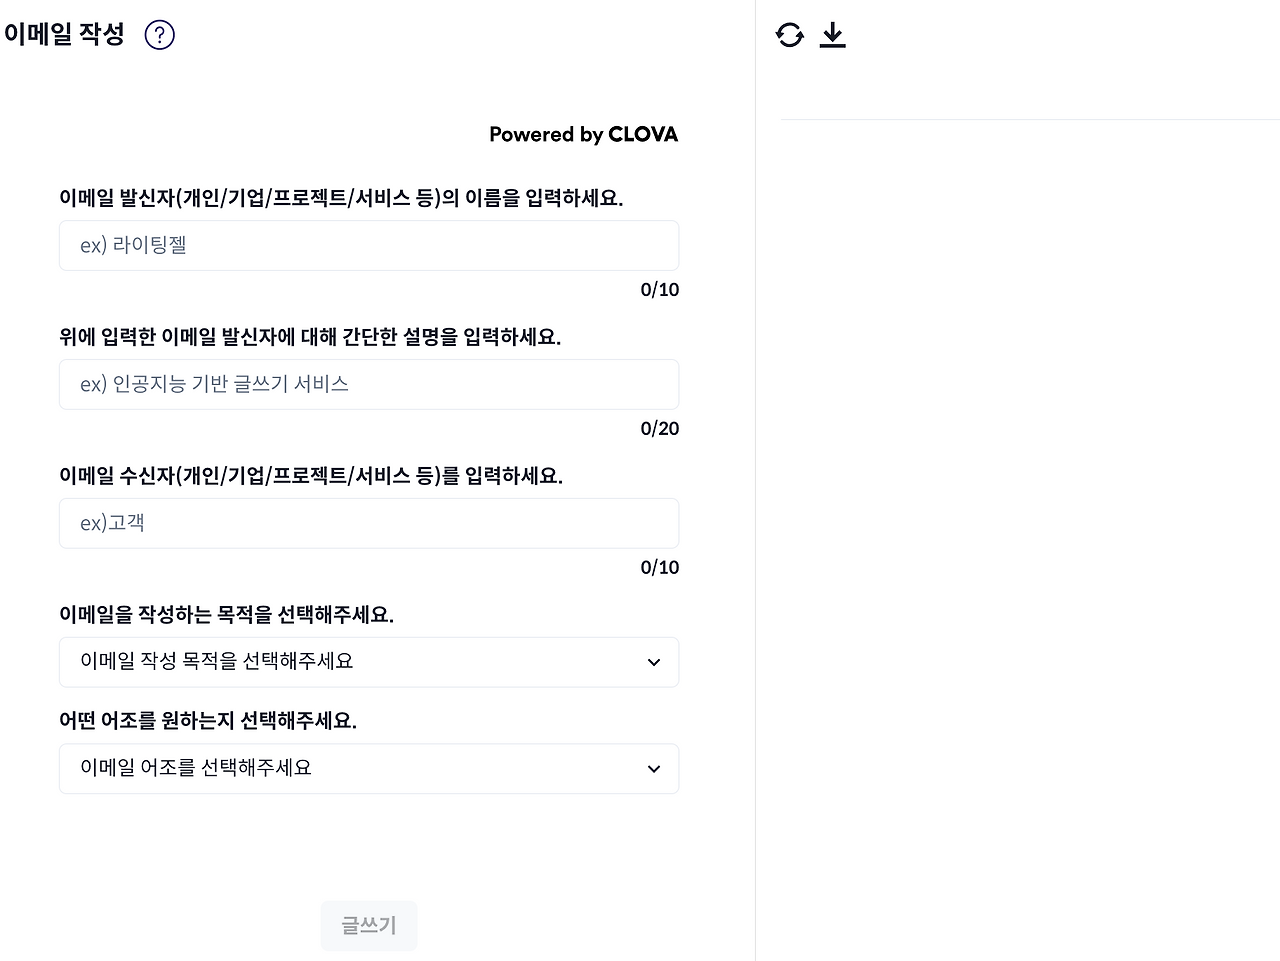Click the refresh icon in the result panel
This screenshot has width=1280, height=961.
790,34
